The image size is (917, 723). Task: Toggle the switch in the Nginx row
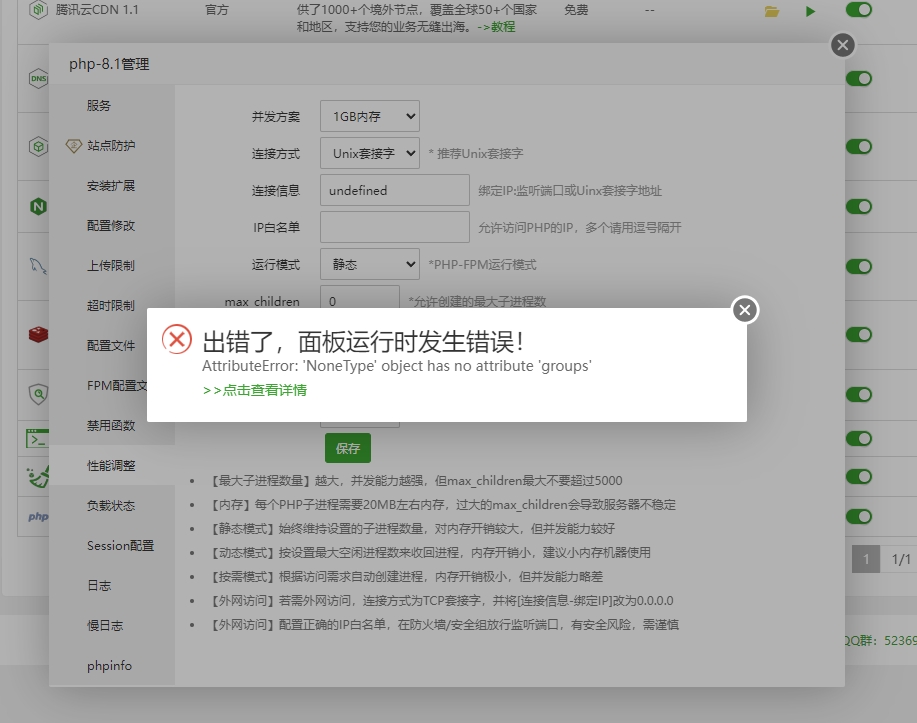(x=859, y=206)
